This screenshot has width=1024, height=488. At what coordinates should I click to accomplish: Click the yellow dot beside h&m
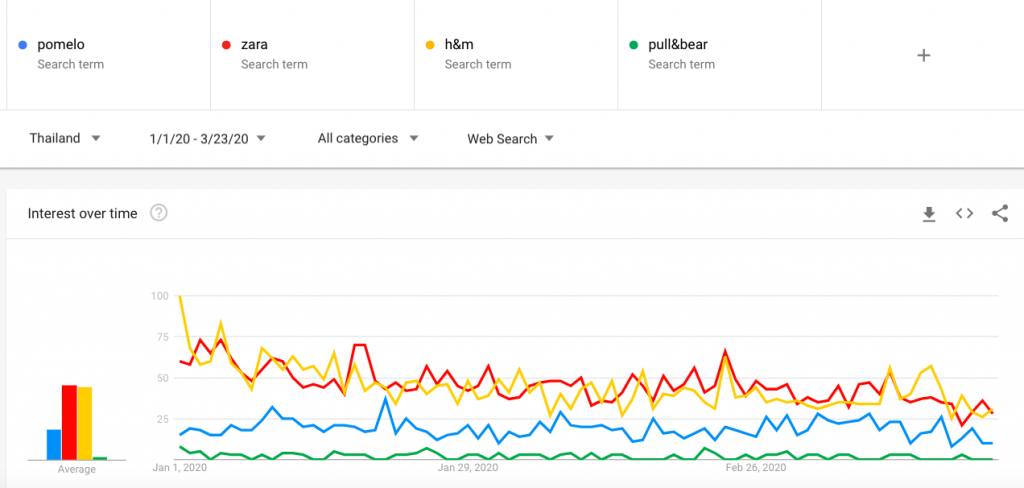430,45
